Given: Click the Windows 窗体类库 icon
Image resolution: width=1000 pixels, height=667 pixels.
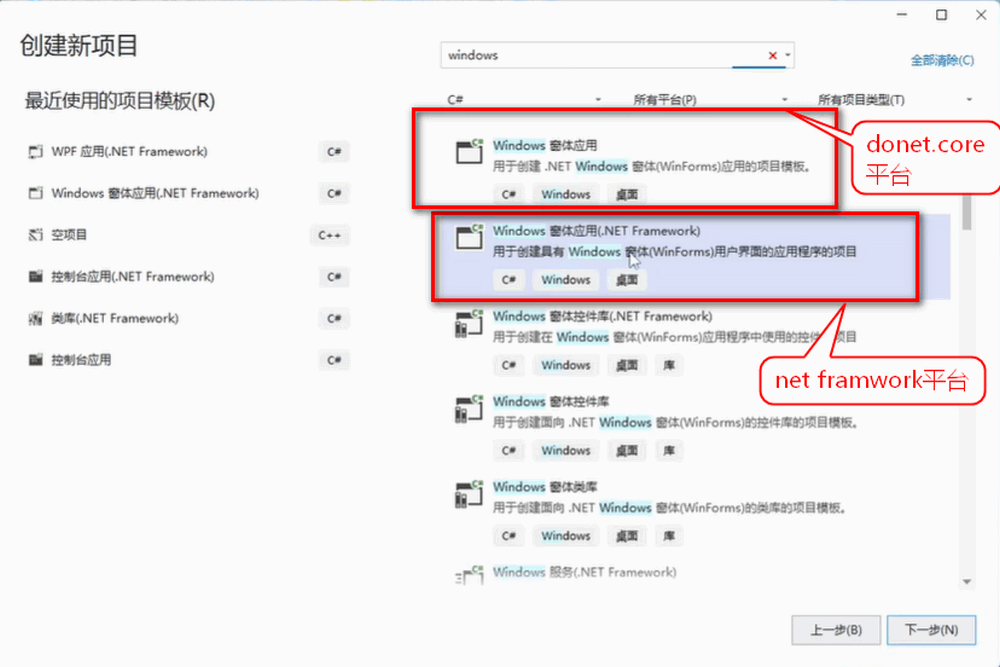Looking at the screenshot, I should click(469, 494).
